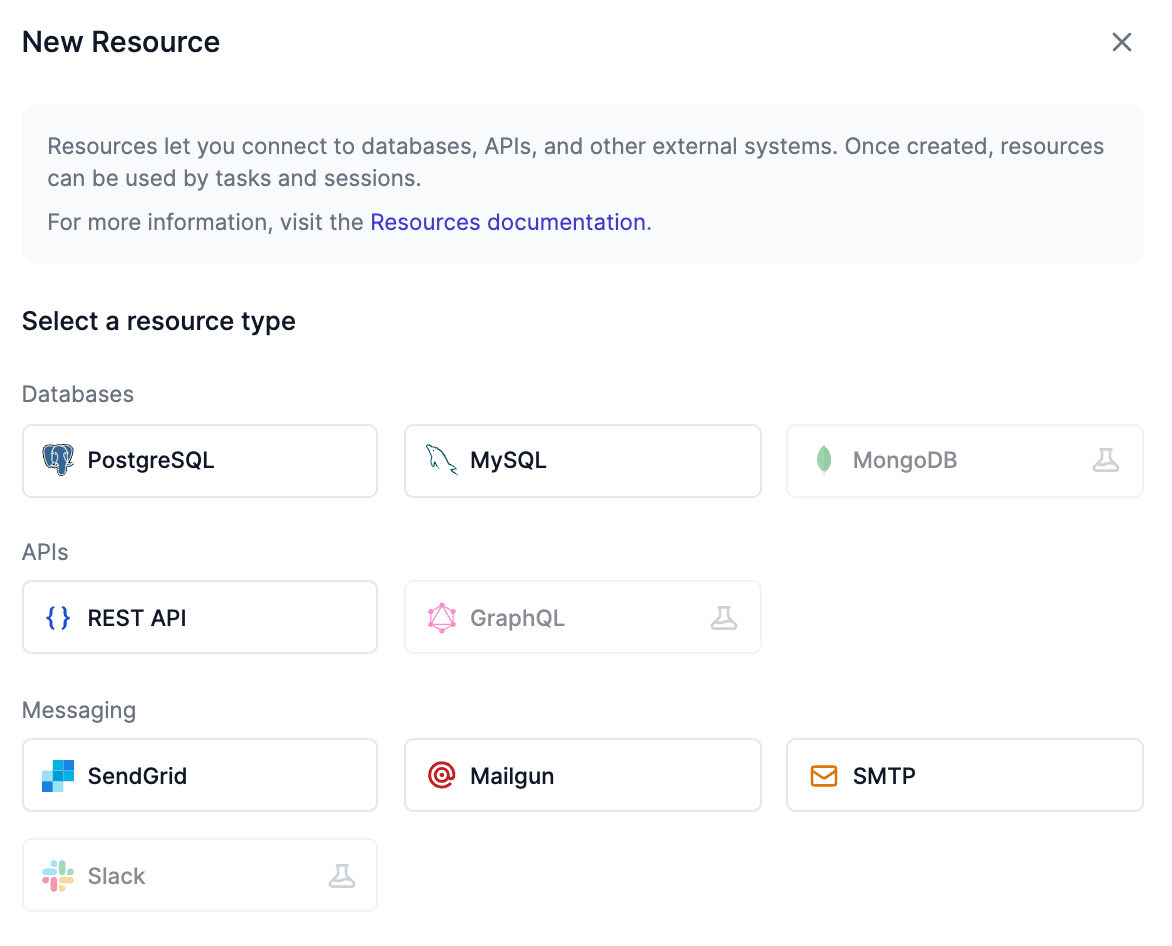Open the Resources documentation link

pos(508,222)
